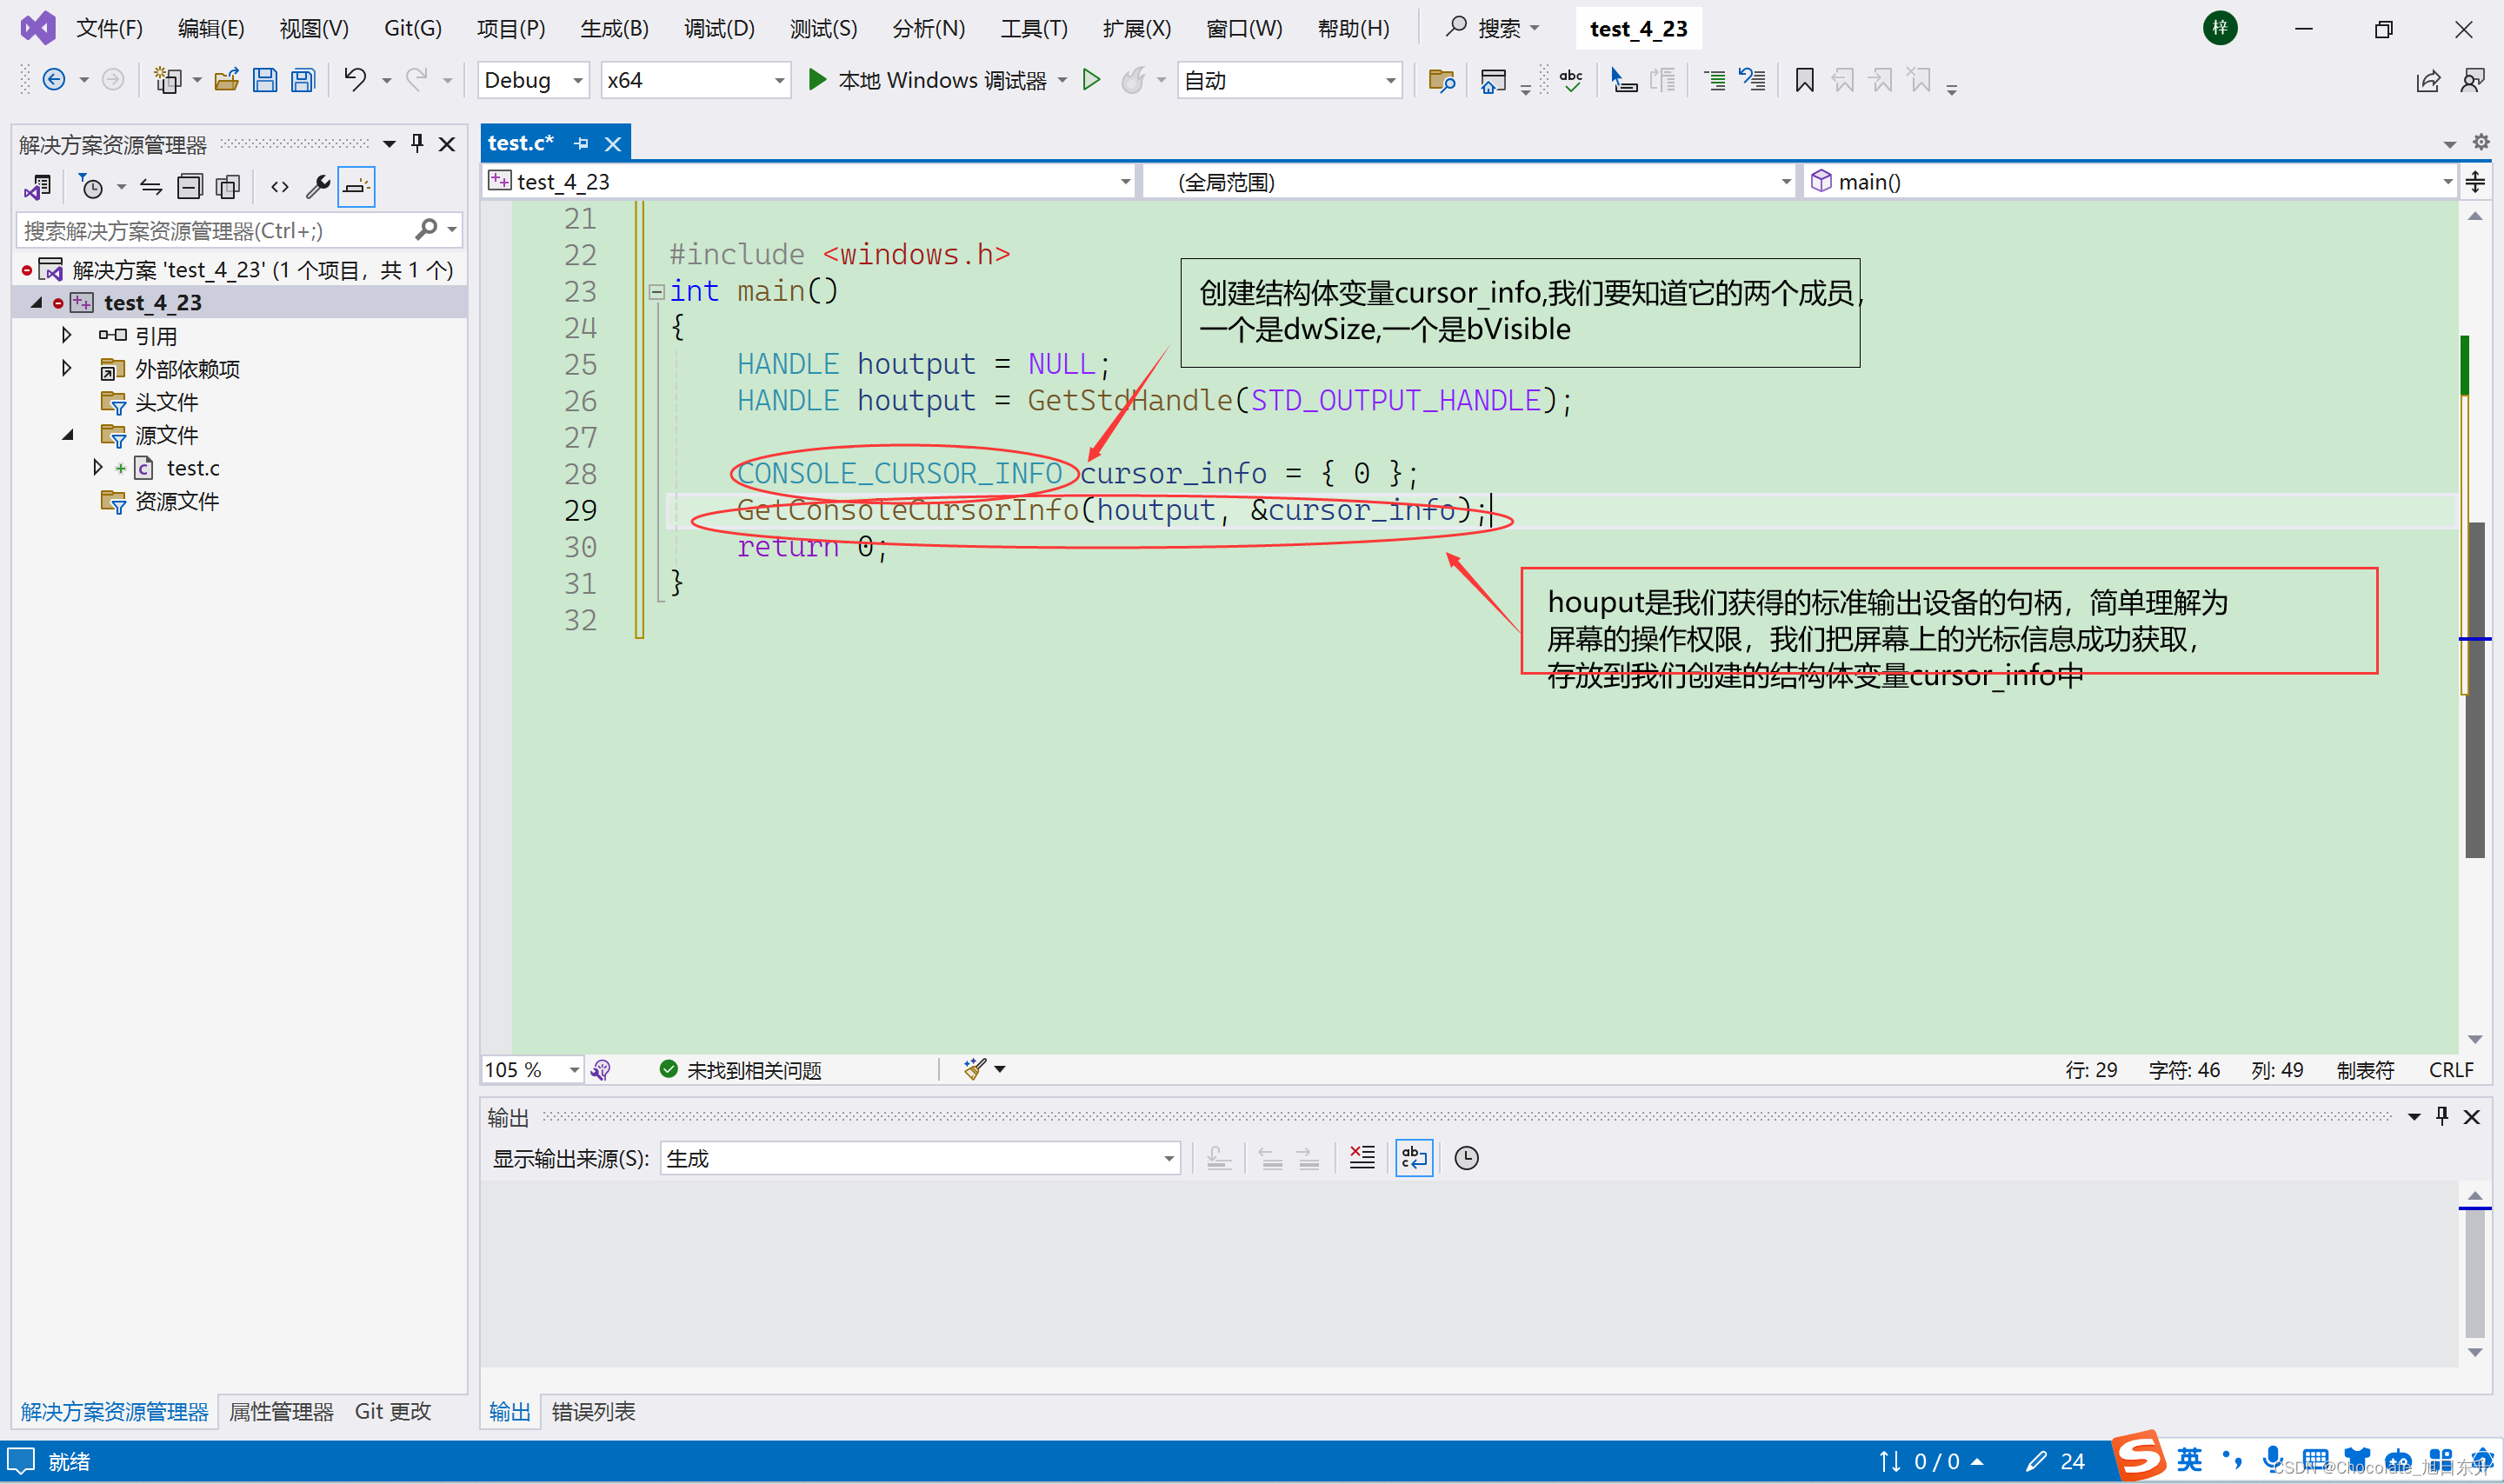Toggle word wrap in output panel
This screenshot has height=1484, width=2504.
(1414, 1158)
